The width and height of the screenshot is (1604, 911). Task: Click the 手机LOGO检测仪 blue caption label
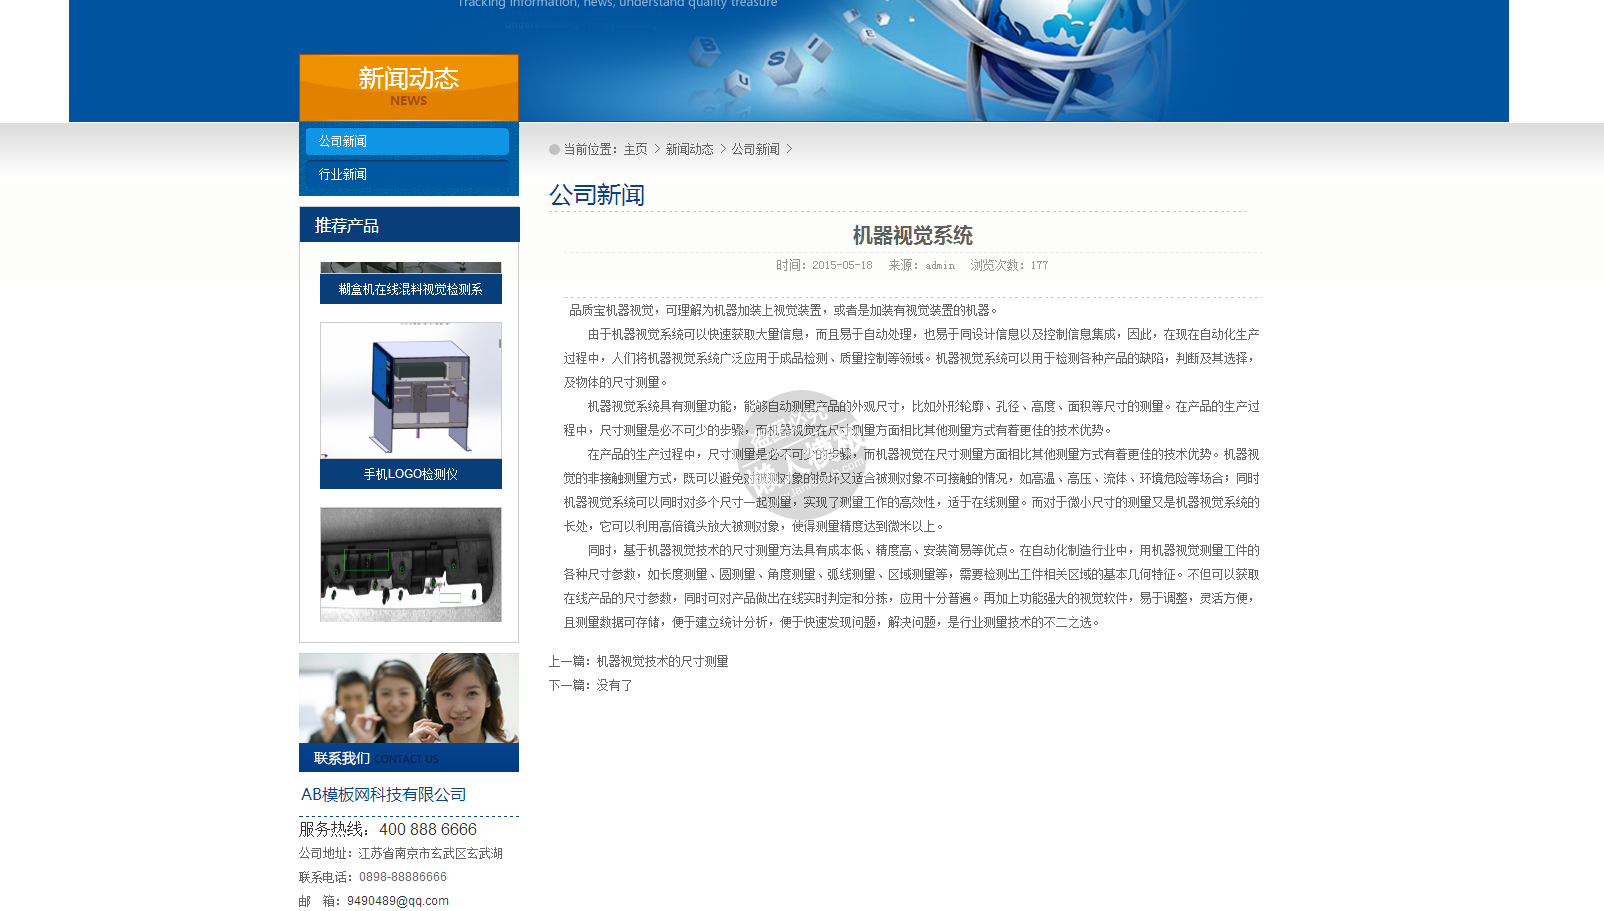(x=410, y=474)
